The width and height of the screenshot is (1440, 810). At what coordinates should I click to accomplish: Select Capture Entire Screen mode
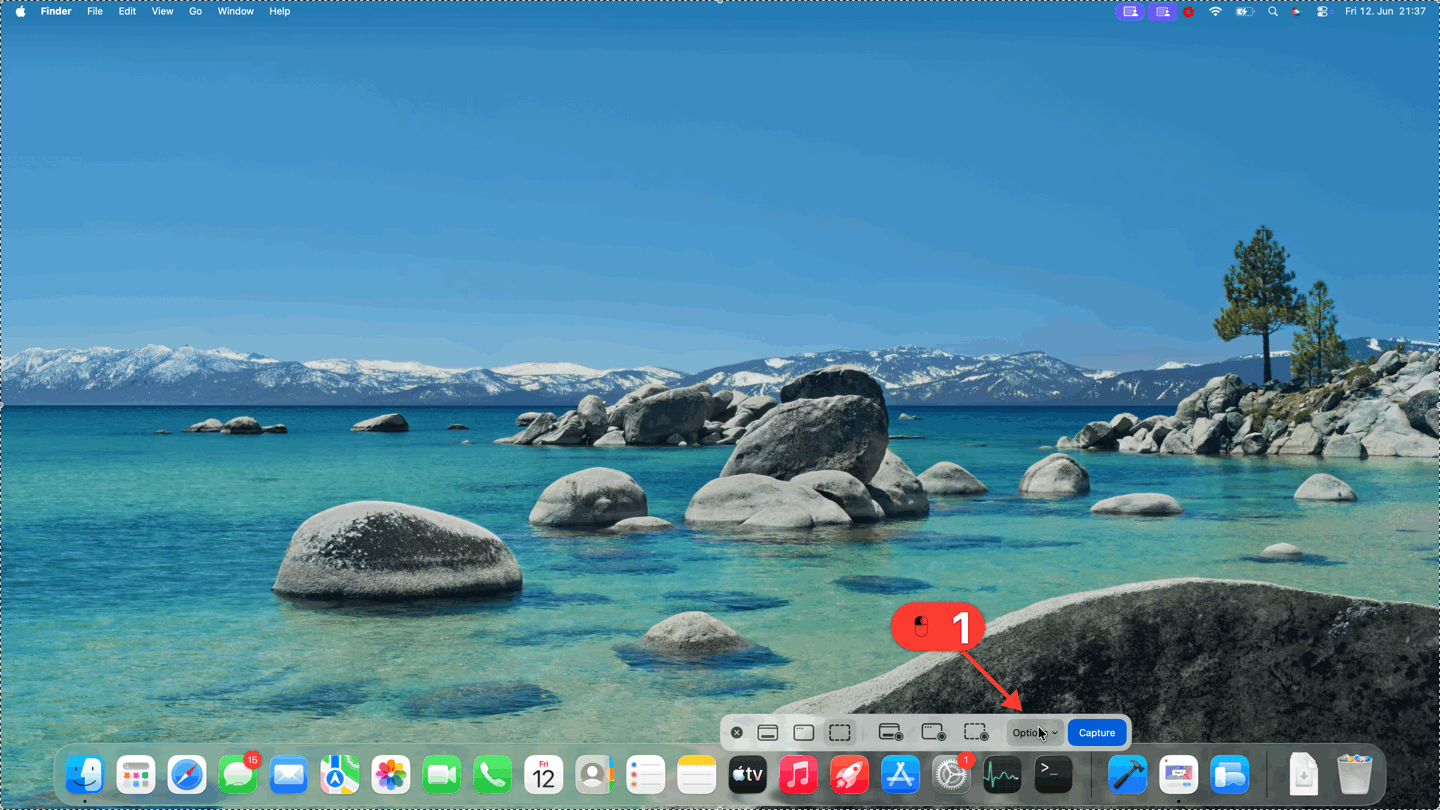click(768, 733)
